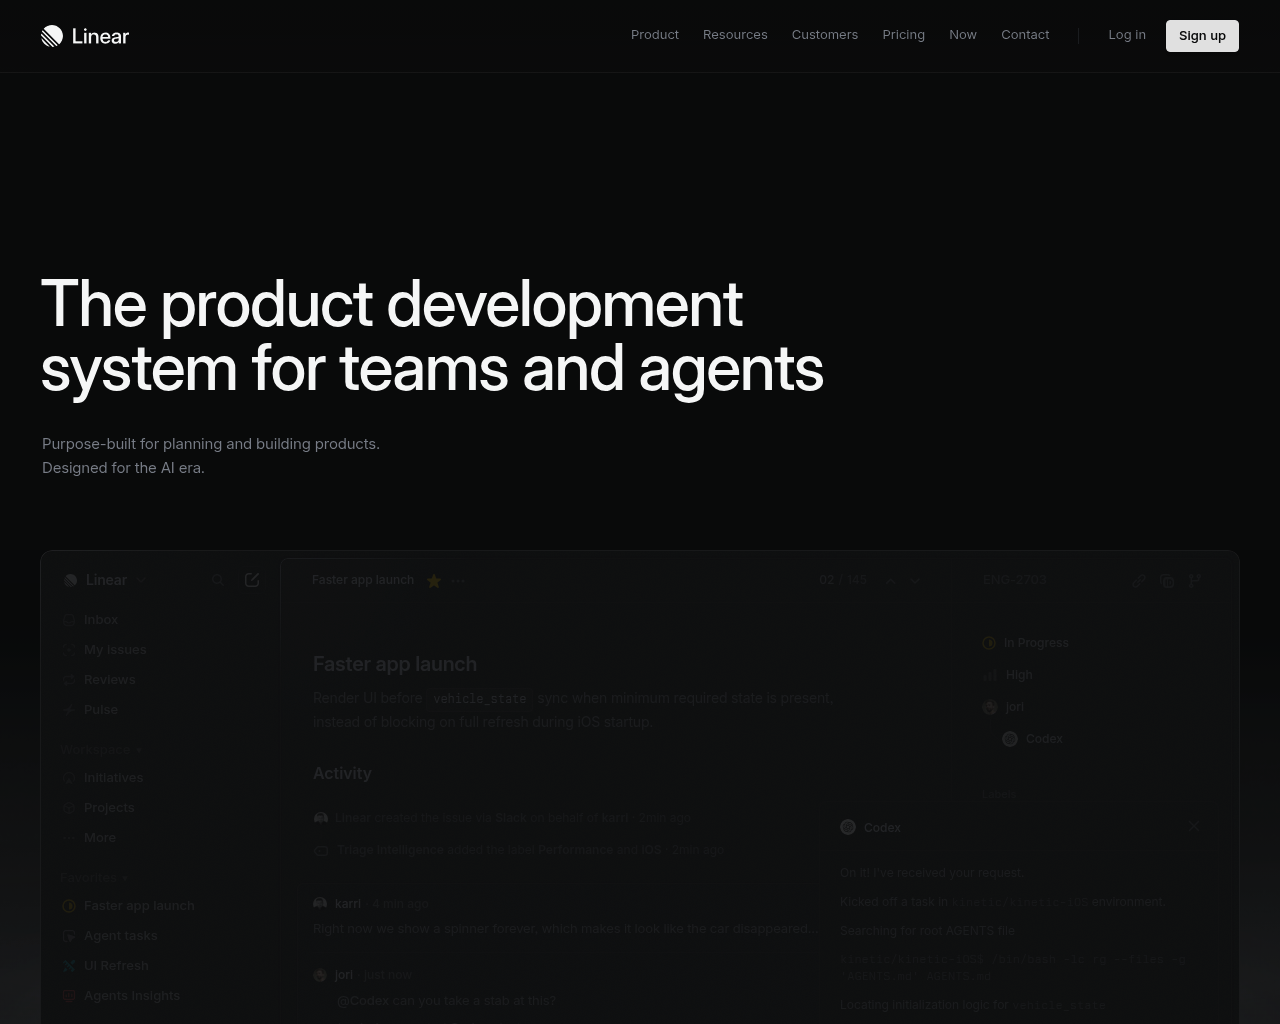The height and width of the screenshot is (1024, 1280).
Task: Click the compose new issue icon
Action: pyautogui.click(x=252, y=580)
